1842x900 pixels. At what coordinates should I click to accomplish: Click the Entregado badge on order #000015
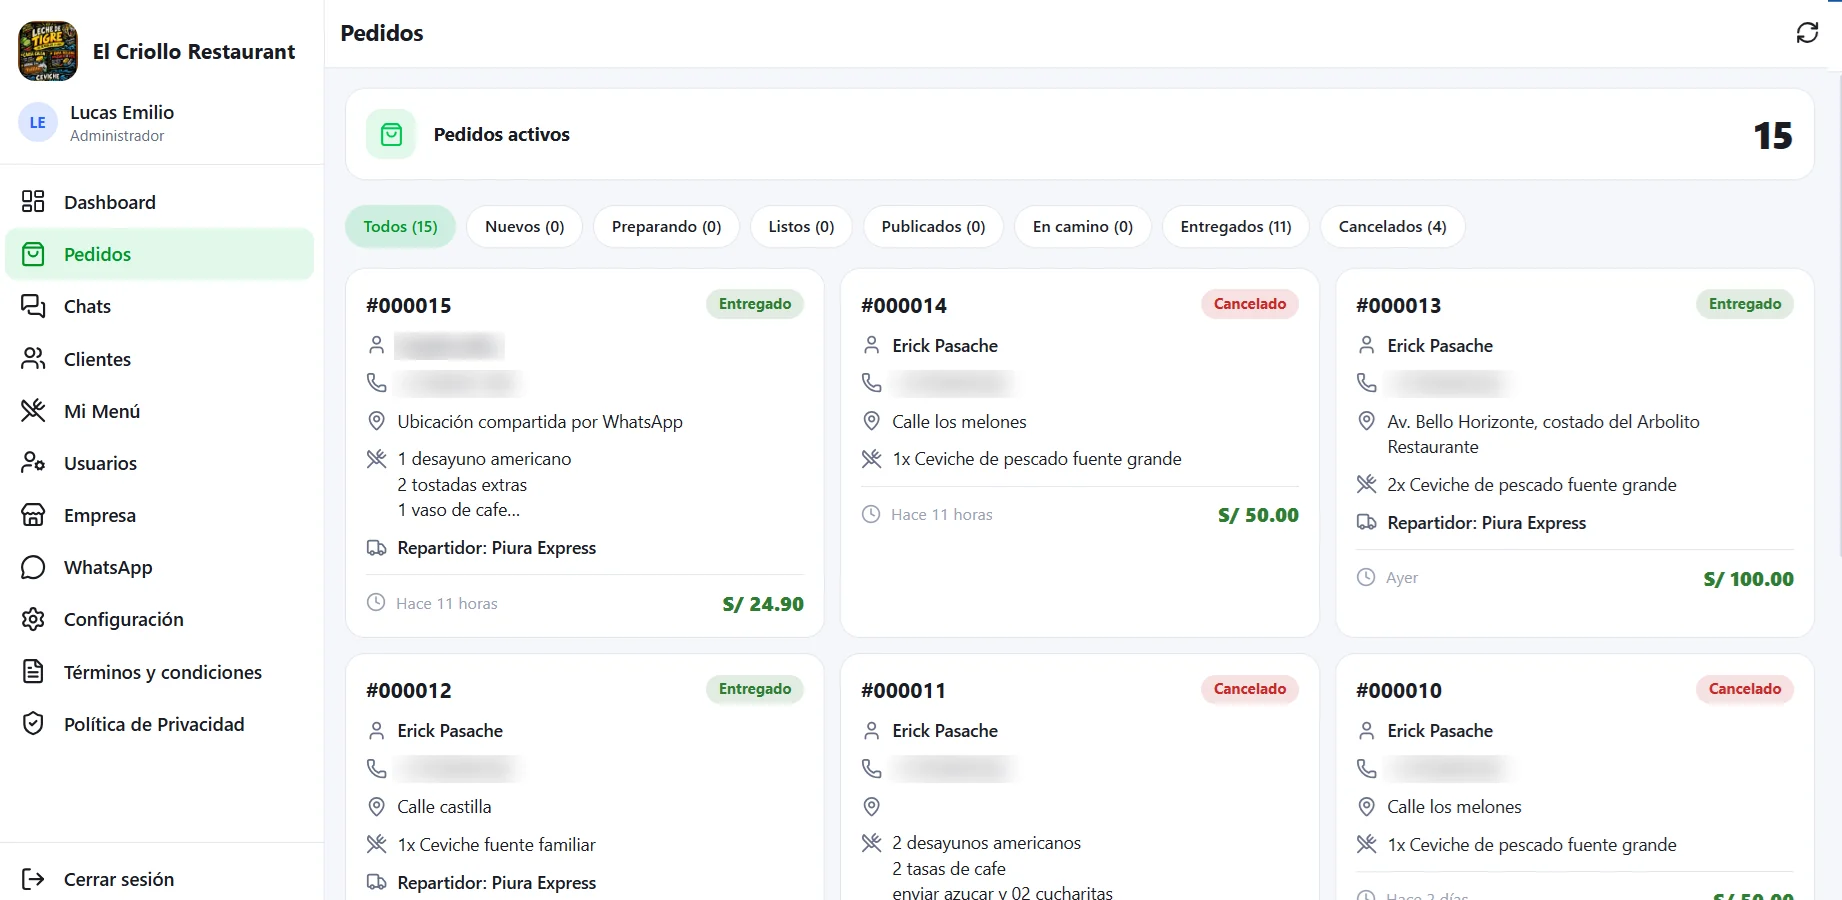pos(755,304)
